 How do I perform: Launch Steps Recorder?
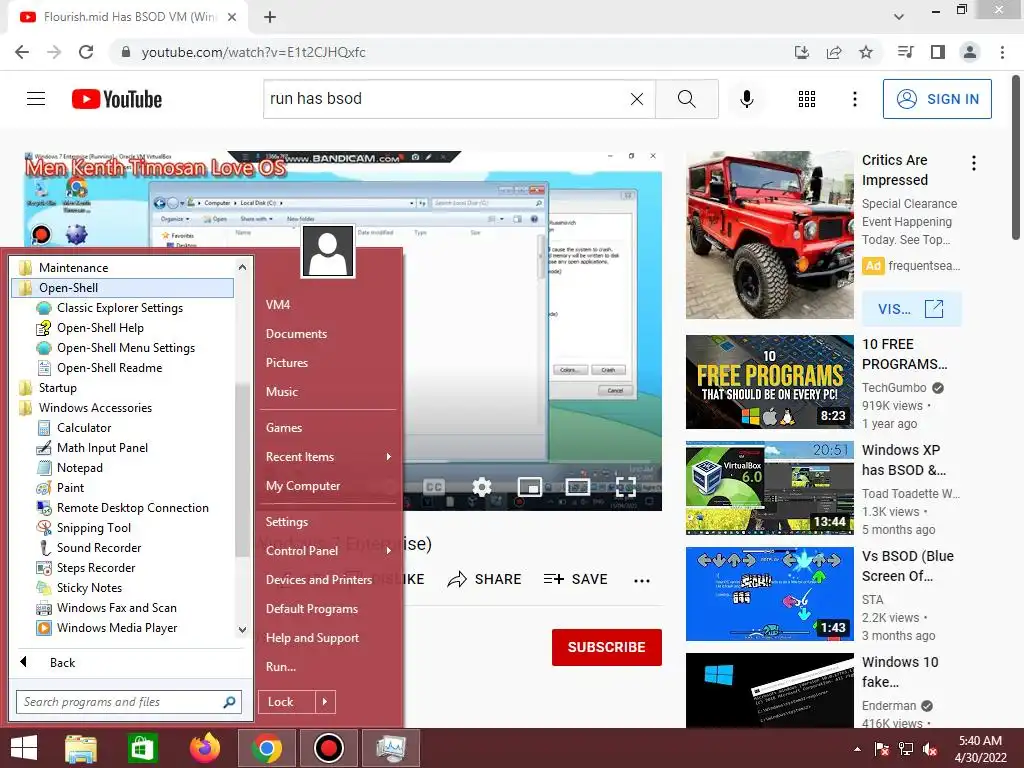click(95, 568)
